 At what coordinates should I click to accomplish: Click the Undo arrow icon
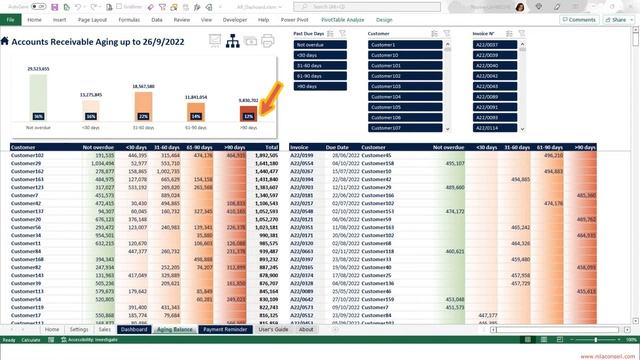coord(78,7)
